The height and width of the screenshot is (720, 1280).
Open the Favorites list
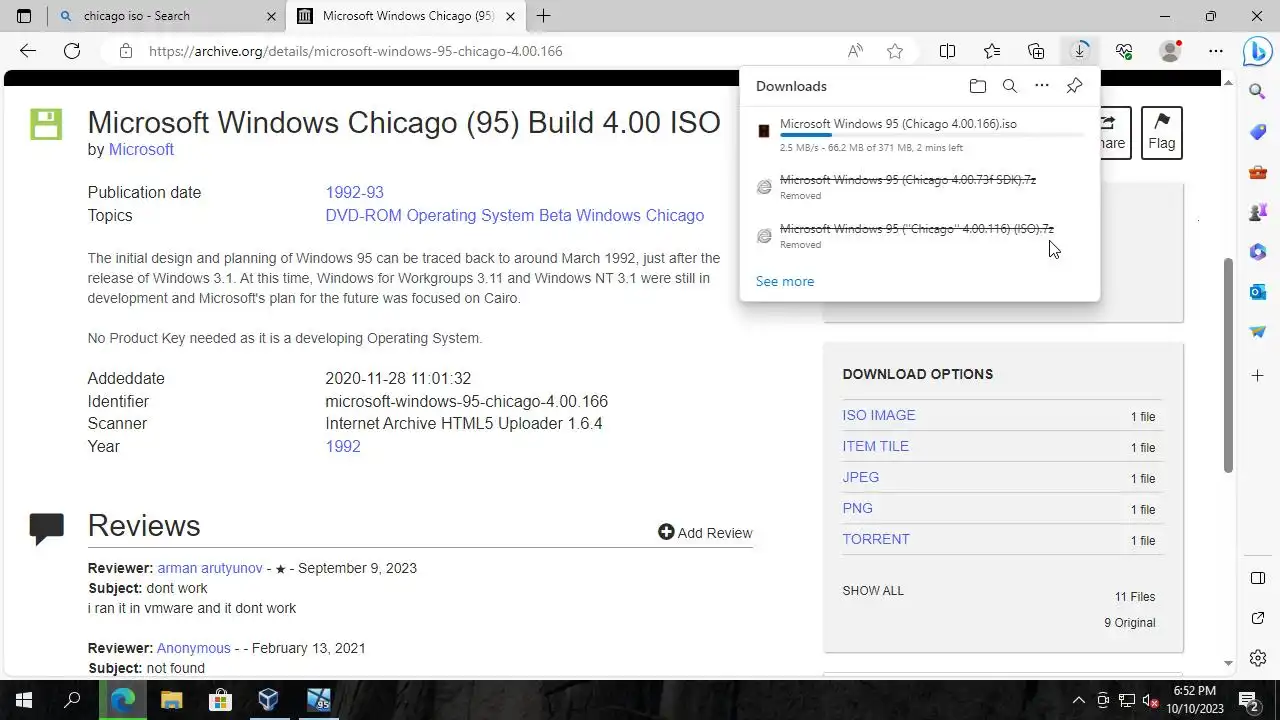[992, 51]
